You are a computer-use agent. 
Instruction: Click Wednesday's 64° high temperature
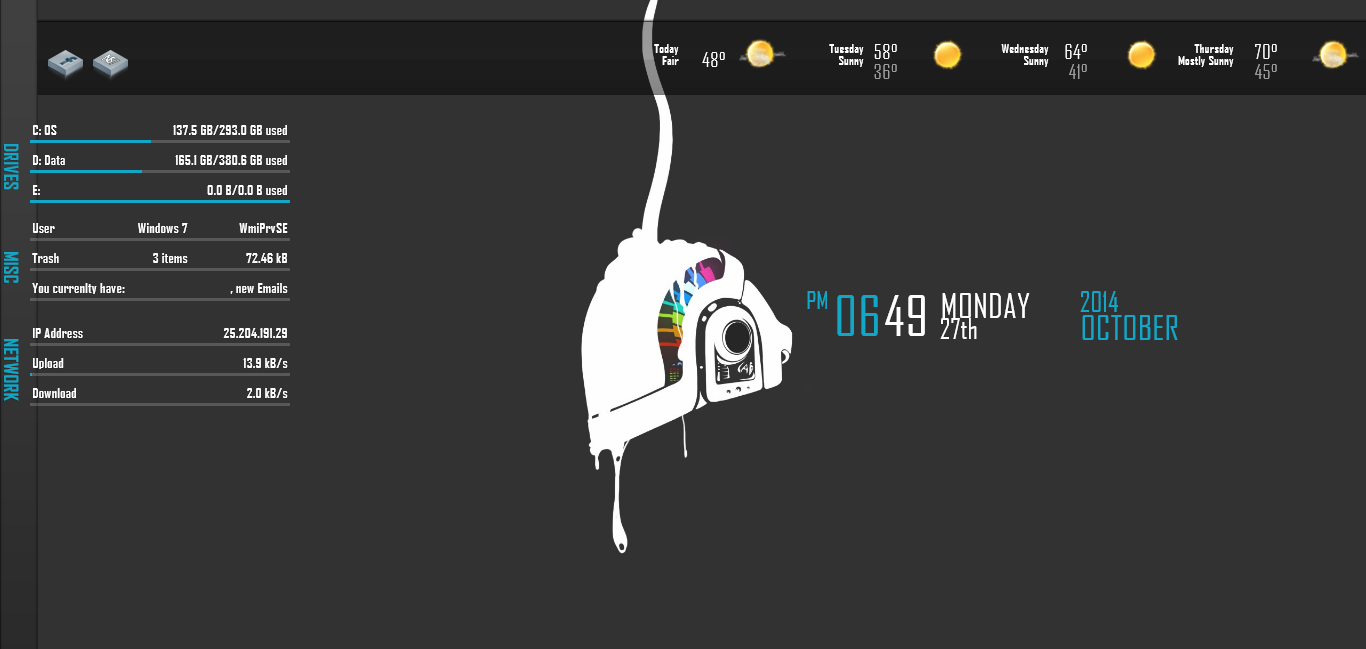pyautogui.click(x=1075, y=51)
